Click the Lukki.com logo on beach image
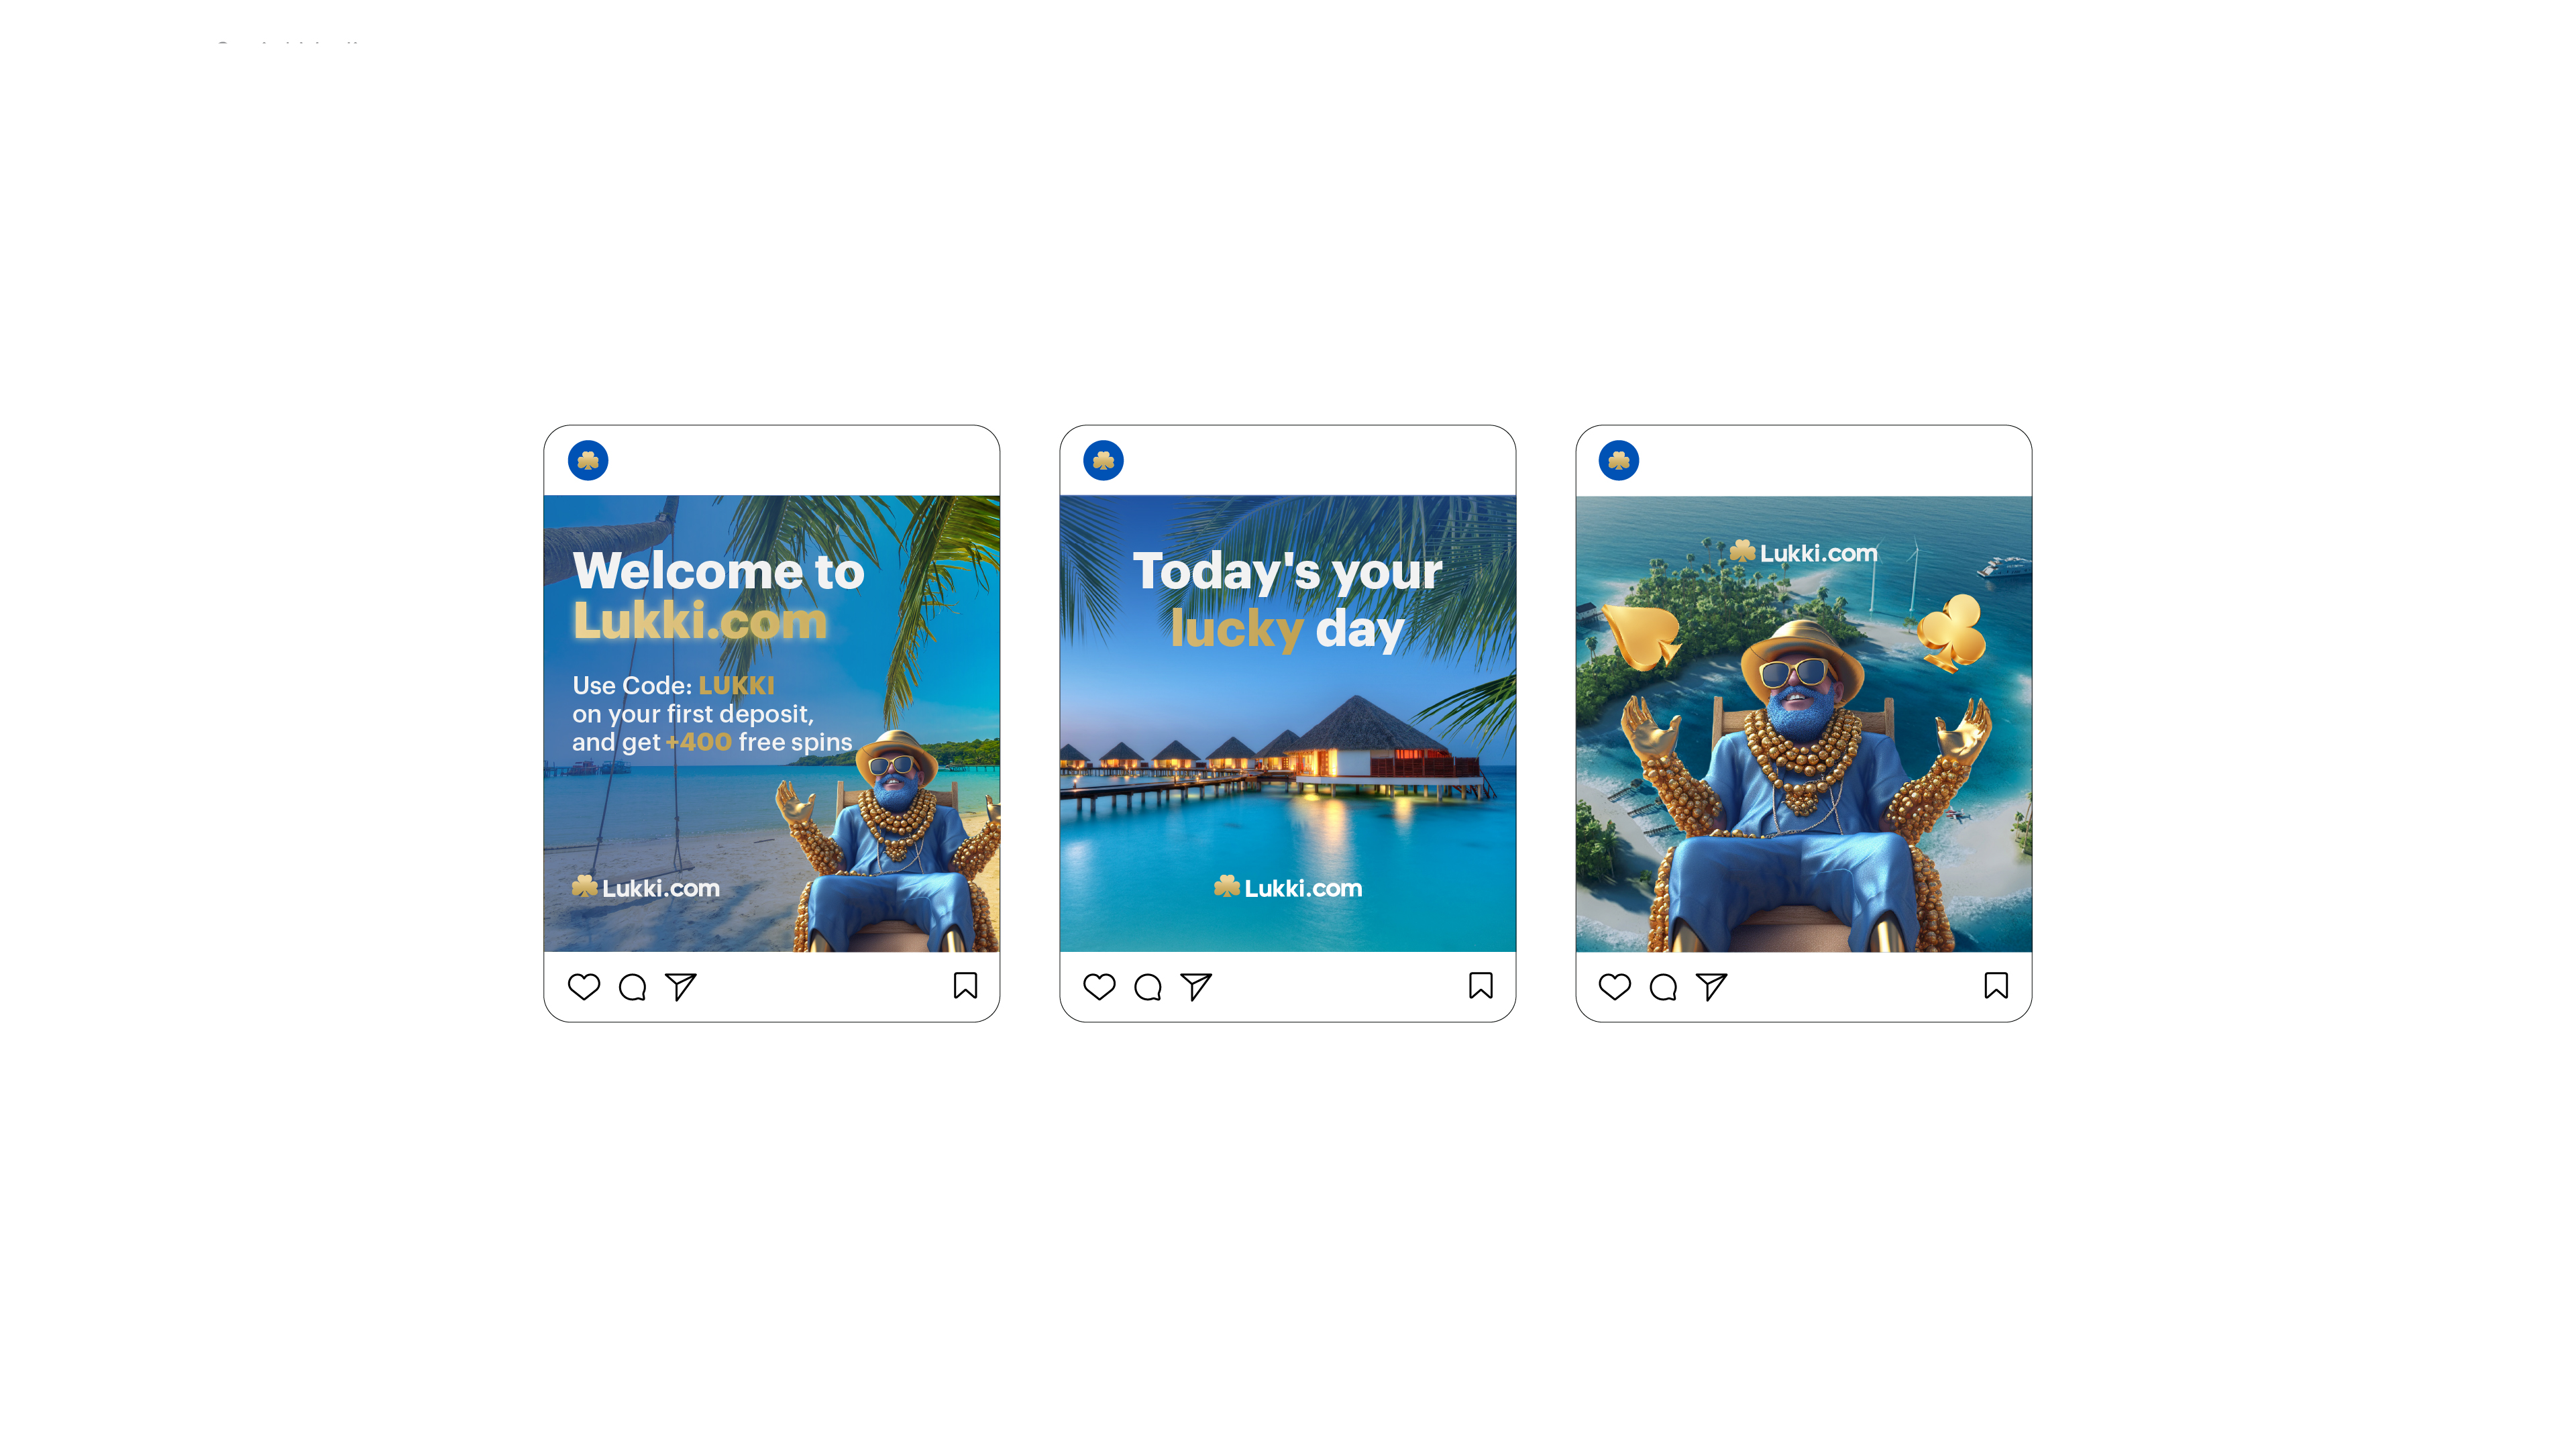This screenshot has width=2576, height=1449. [646, 887]
